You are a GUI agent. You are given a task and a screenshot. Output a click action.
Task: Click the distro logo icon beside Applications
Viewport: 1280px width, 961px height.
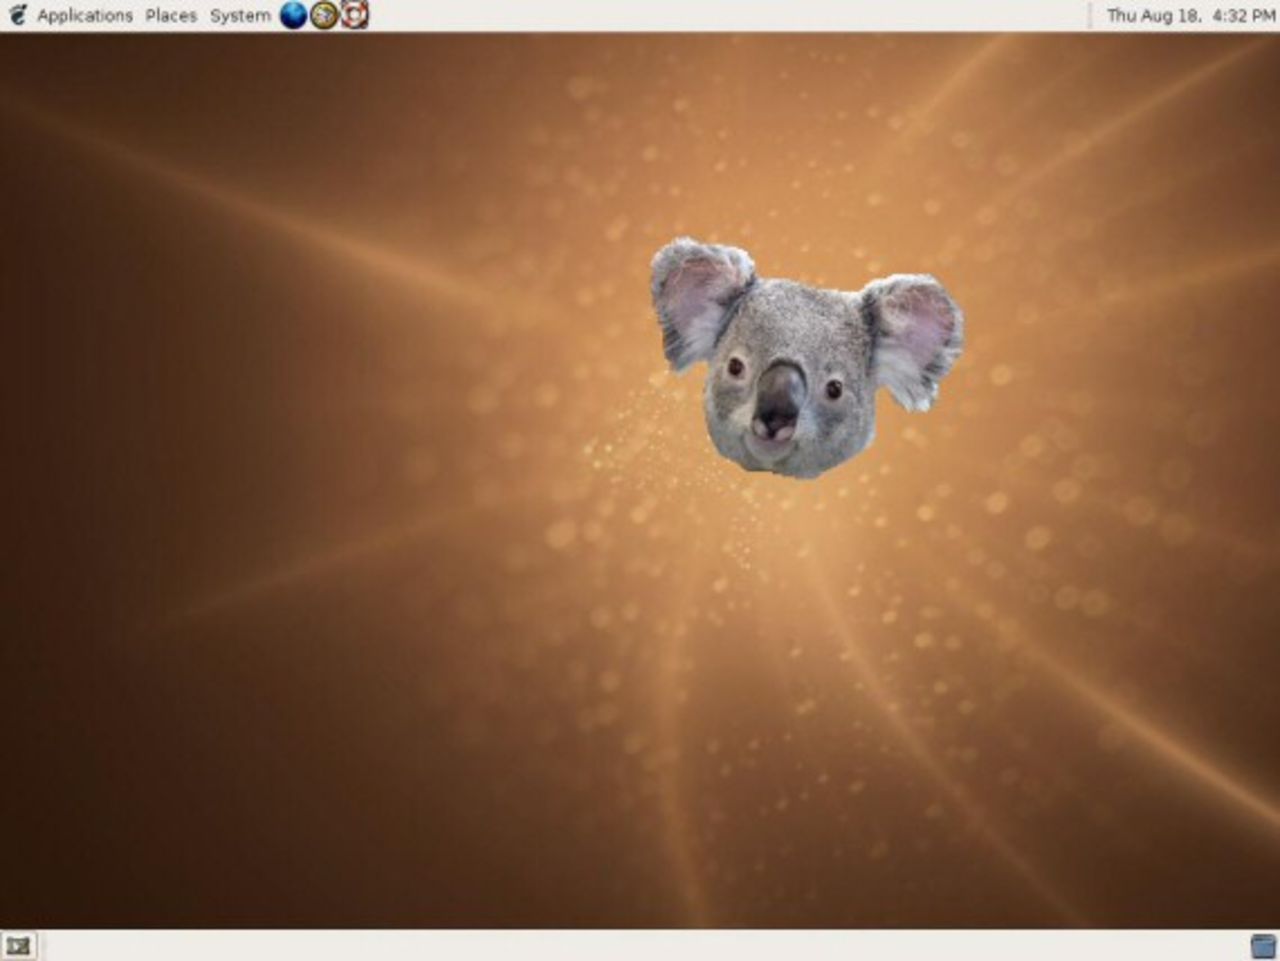tap(18, 15)
